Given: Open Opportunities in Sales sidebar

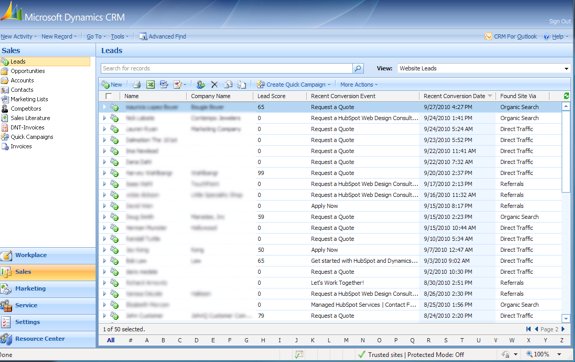Looking at the screenshot, I should tap(28, 71).
